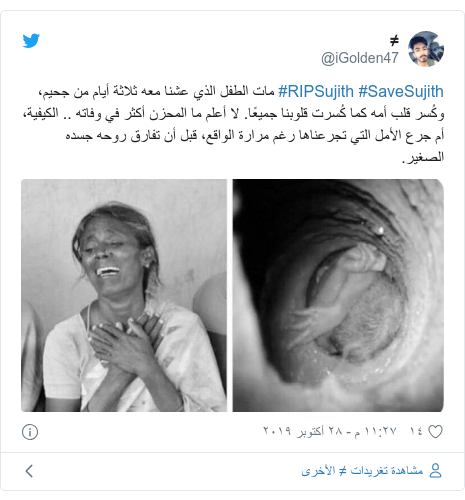Open the borewell camera photo

tap(338, 295)
